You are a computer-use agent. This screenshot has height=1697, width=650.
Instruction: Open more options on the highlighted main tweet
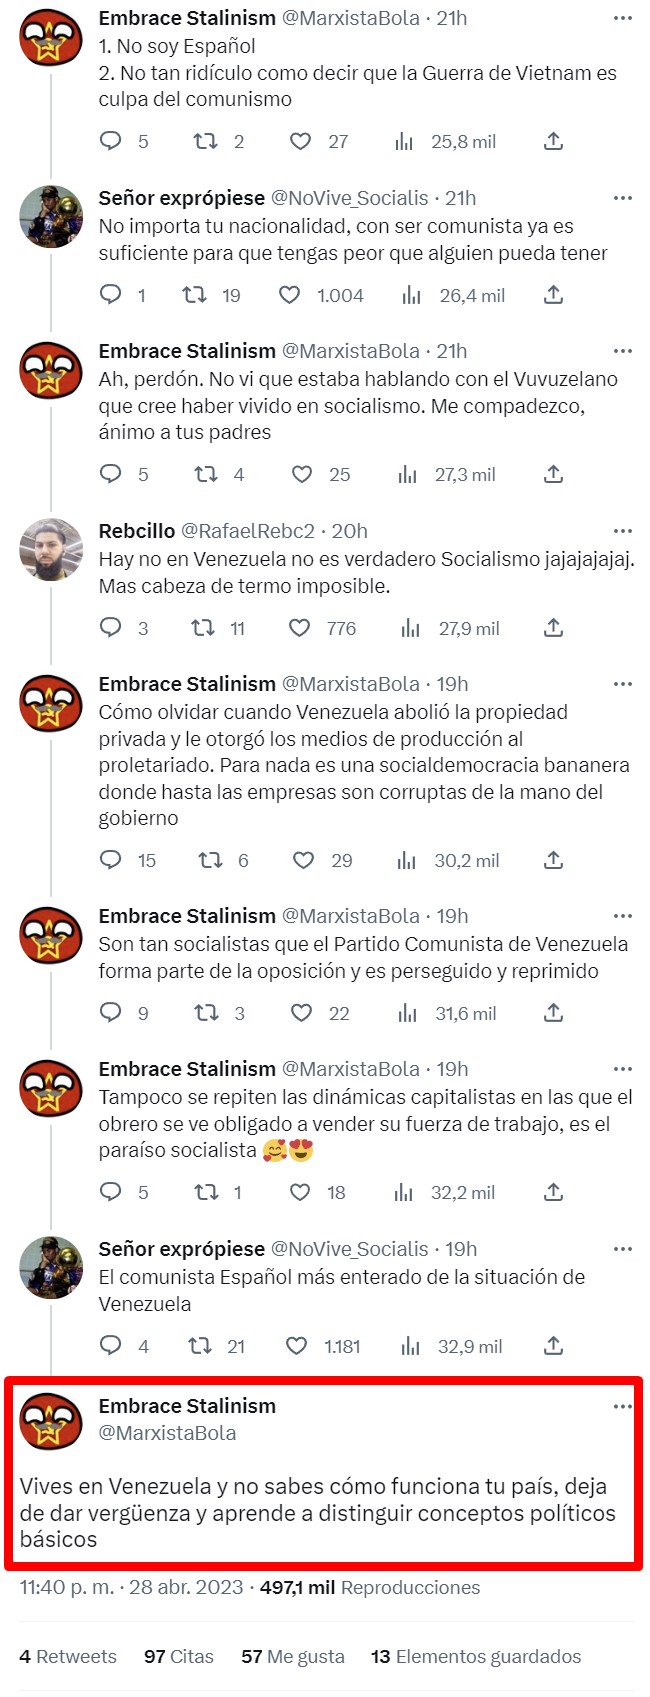[623, 1406]
